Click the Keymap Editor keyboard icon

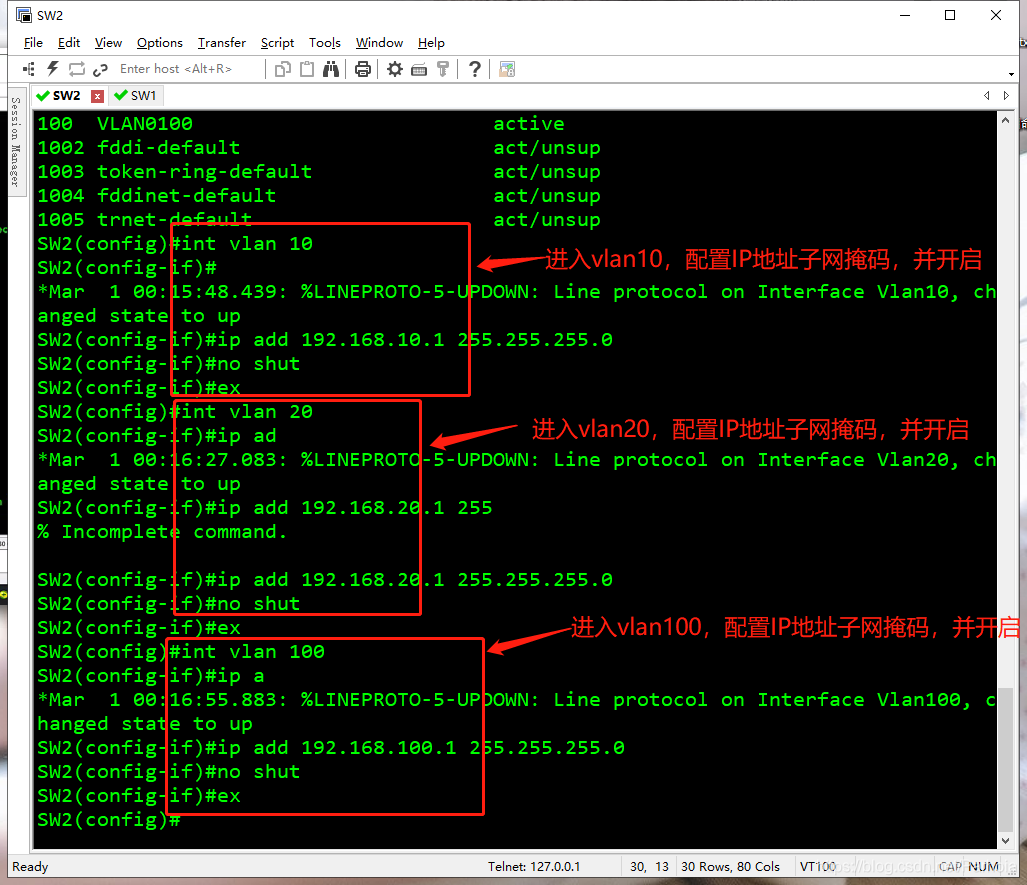tap(419, 69)
